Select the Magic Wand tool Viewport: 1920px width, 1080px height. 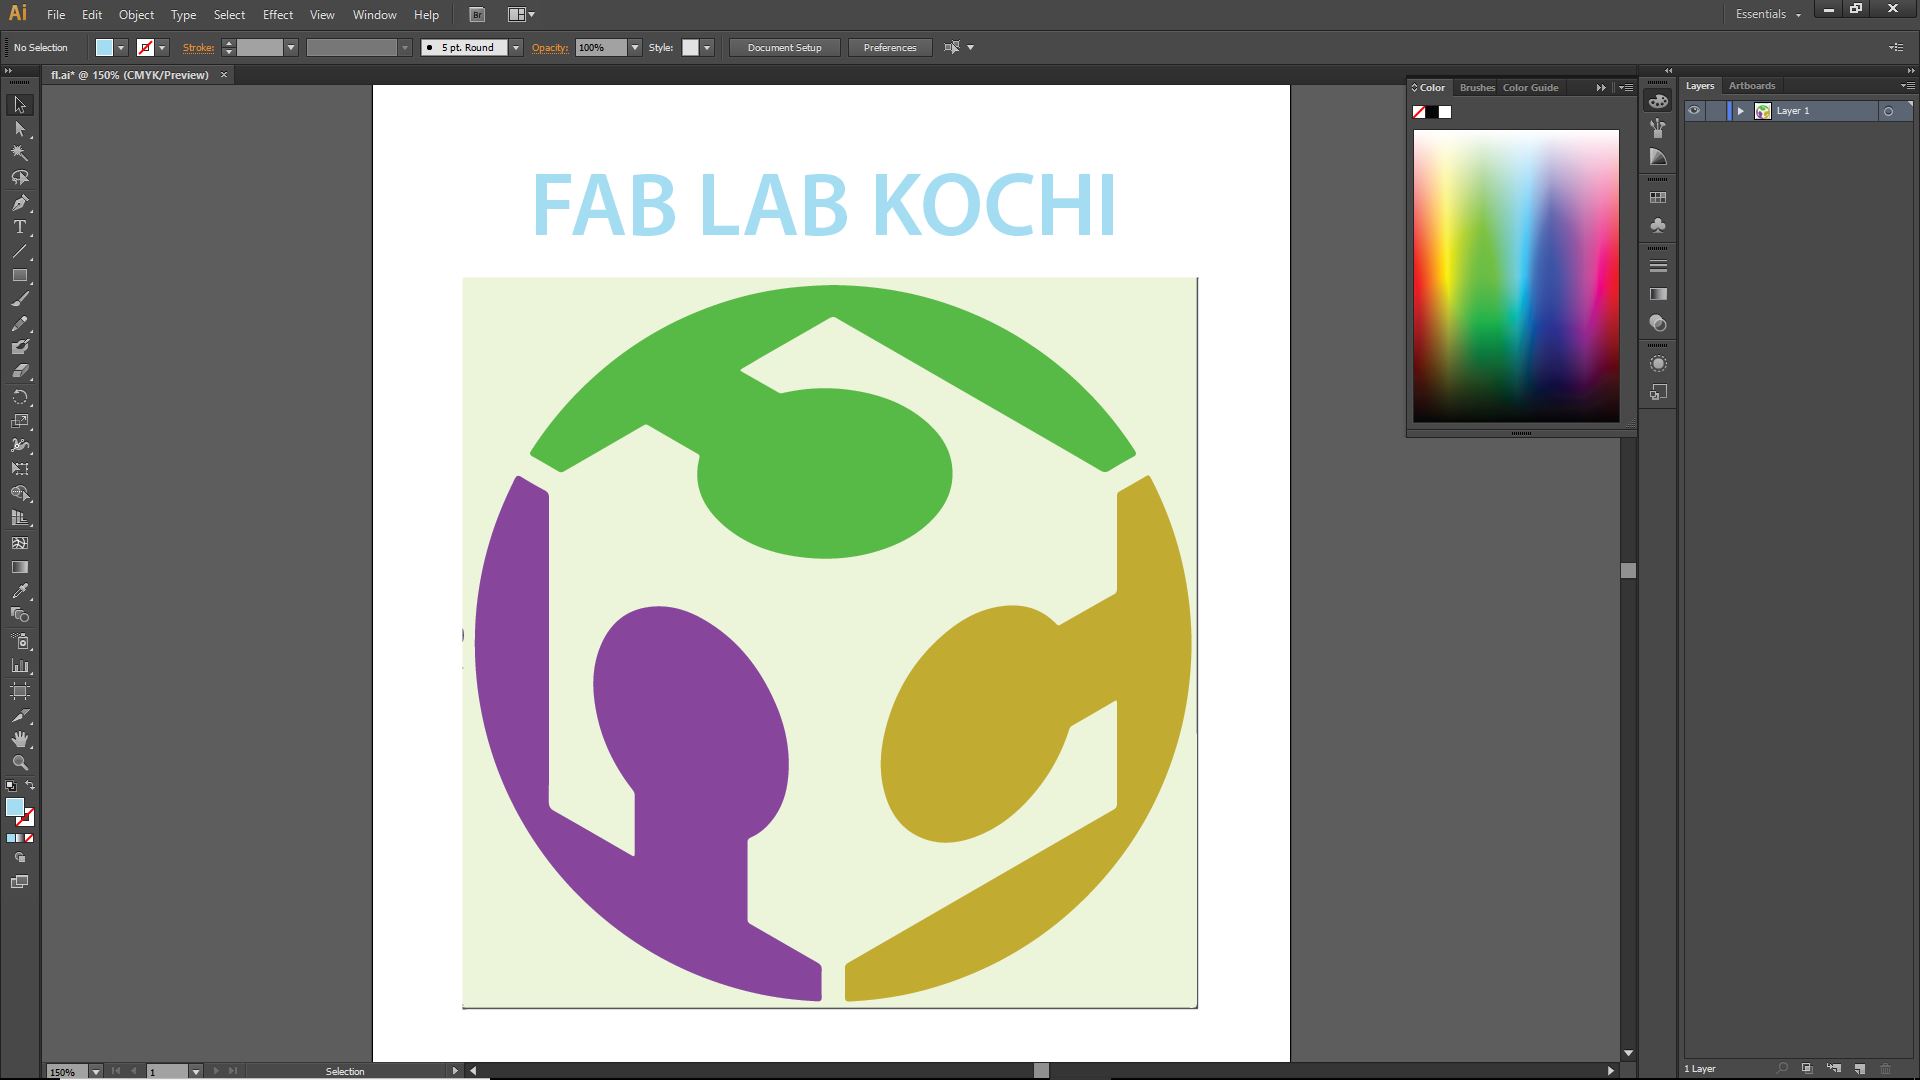coord(19,153)
